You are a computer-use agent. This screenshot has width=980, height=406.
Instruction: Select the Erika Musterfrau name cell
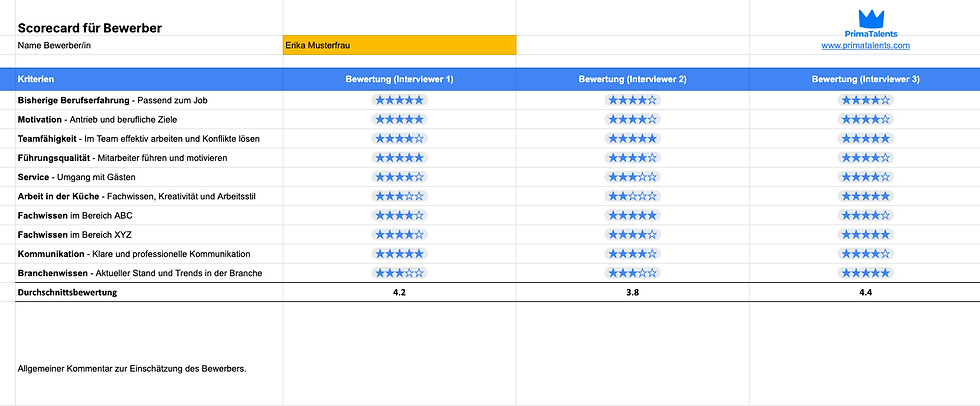coord(399,46)
